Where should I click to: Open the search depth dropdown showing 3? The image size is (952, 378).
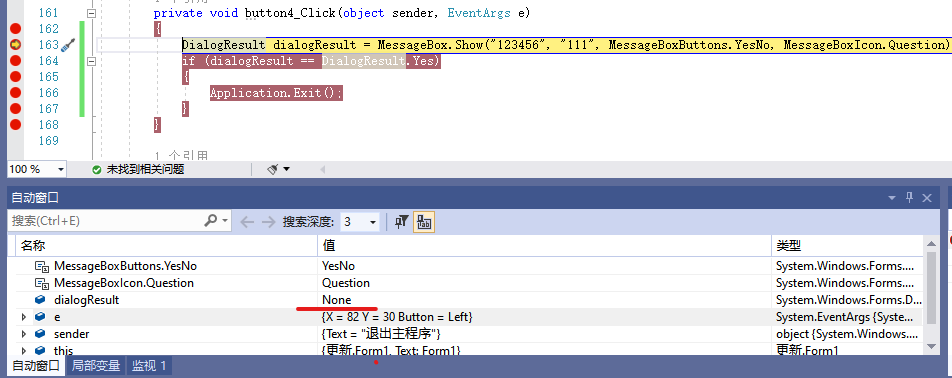(360, 222)
